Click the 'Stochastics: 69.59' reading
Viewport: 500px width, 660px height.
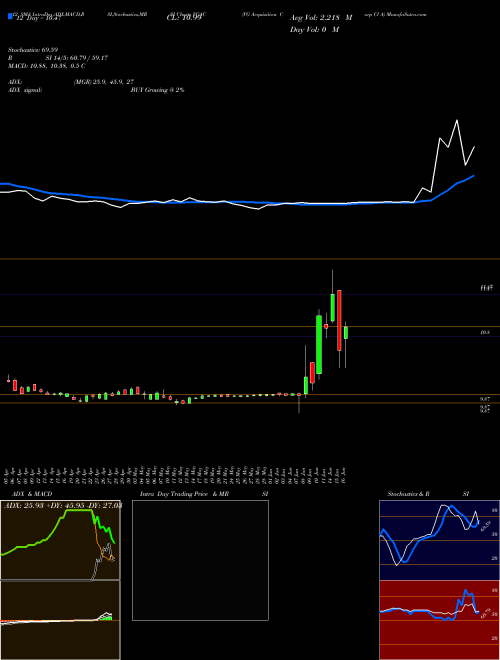tap(33, 50)
